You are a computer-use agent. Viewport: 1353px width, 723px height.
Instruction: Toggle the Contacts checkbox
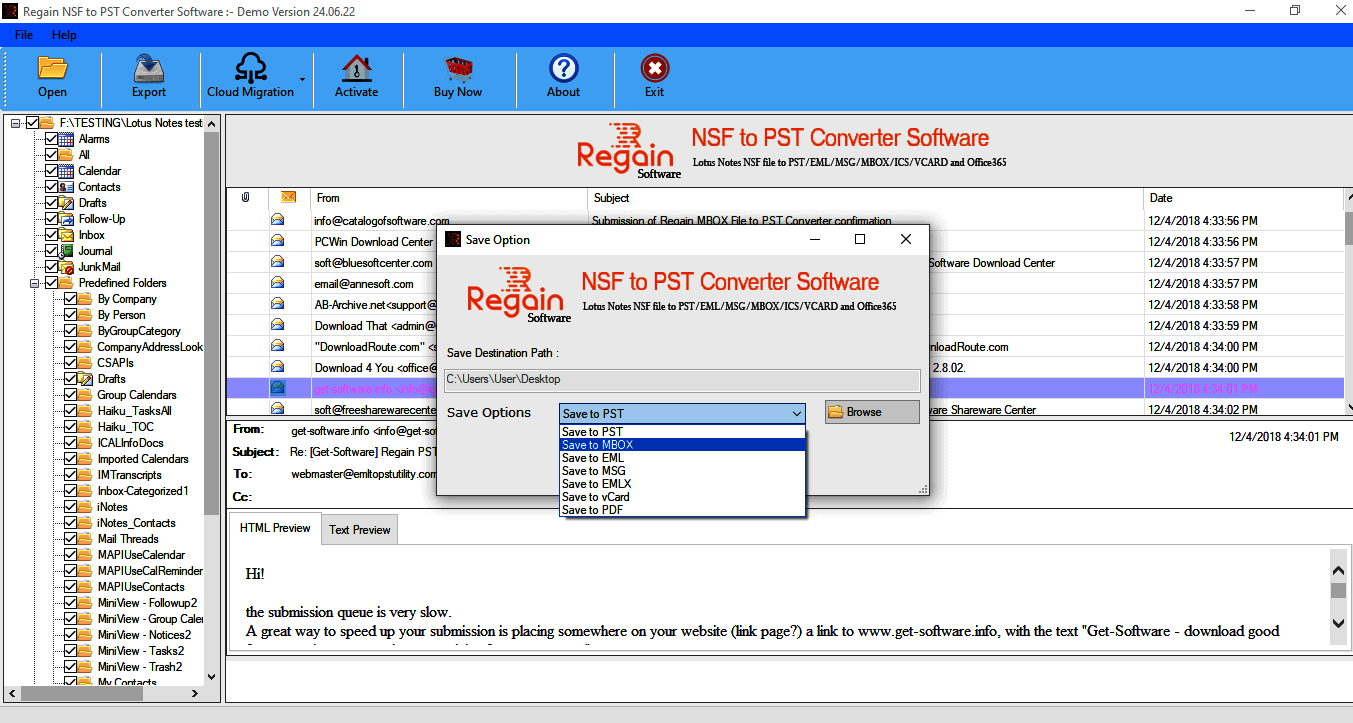(x=52, y=187)
